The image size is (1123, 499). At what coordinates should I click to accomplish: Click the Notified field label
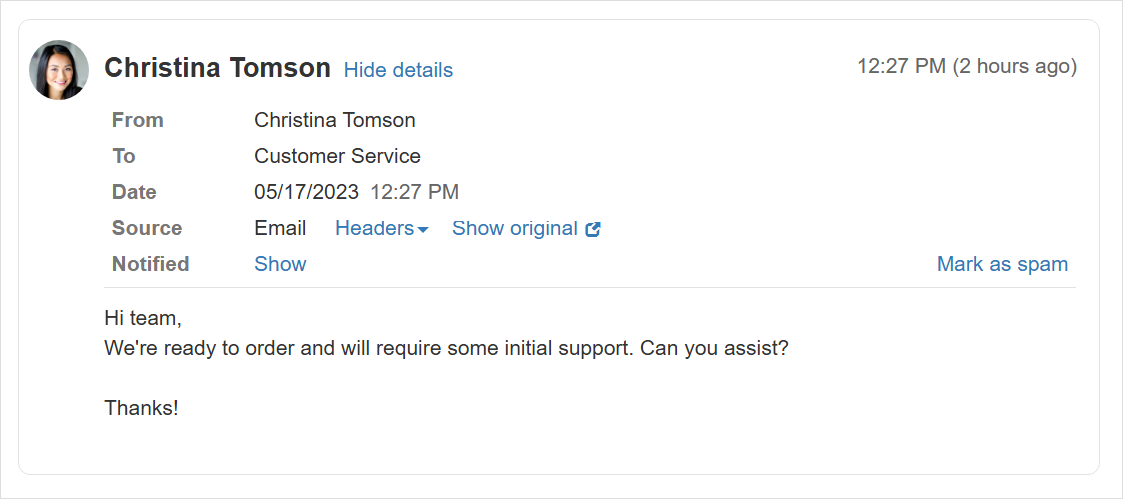point(150,264)
